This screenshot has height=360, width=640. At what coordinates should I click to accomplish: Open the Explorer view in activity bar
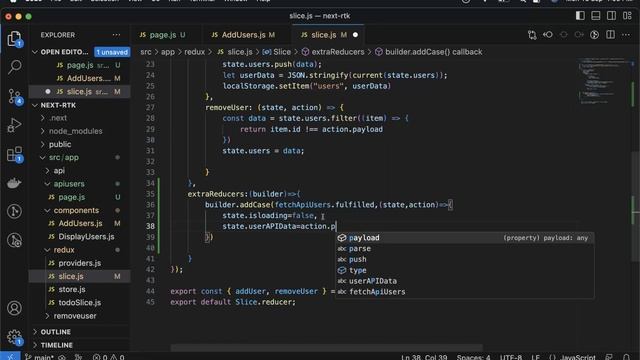click(x=14, y=39)
